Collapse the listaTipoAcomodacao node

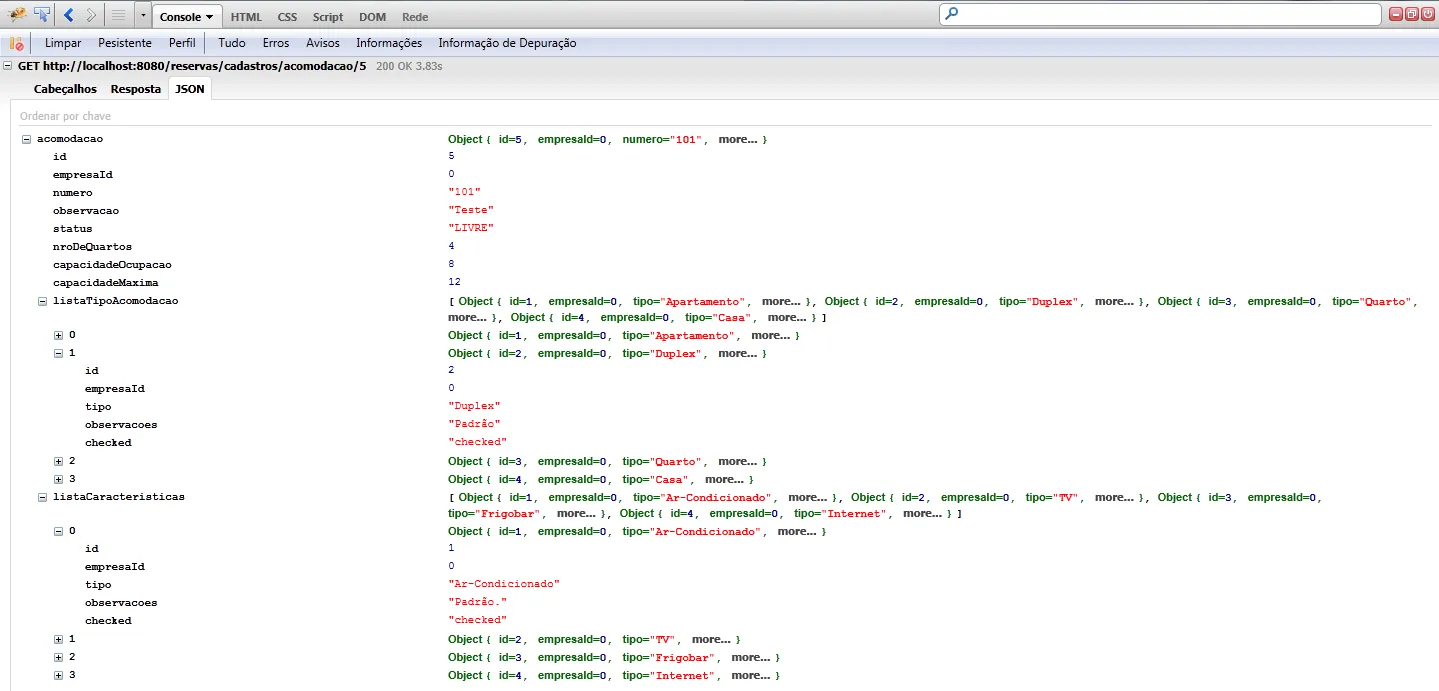42,301
